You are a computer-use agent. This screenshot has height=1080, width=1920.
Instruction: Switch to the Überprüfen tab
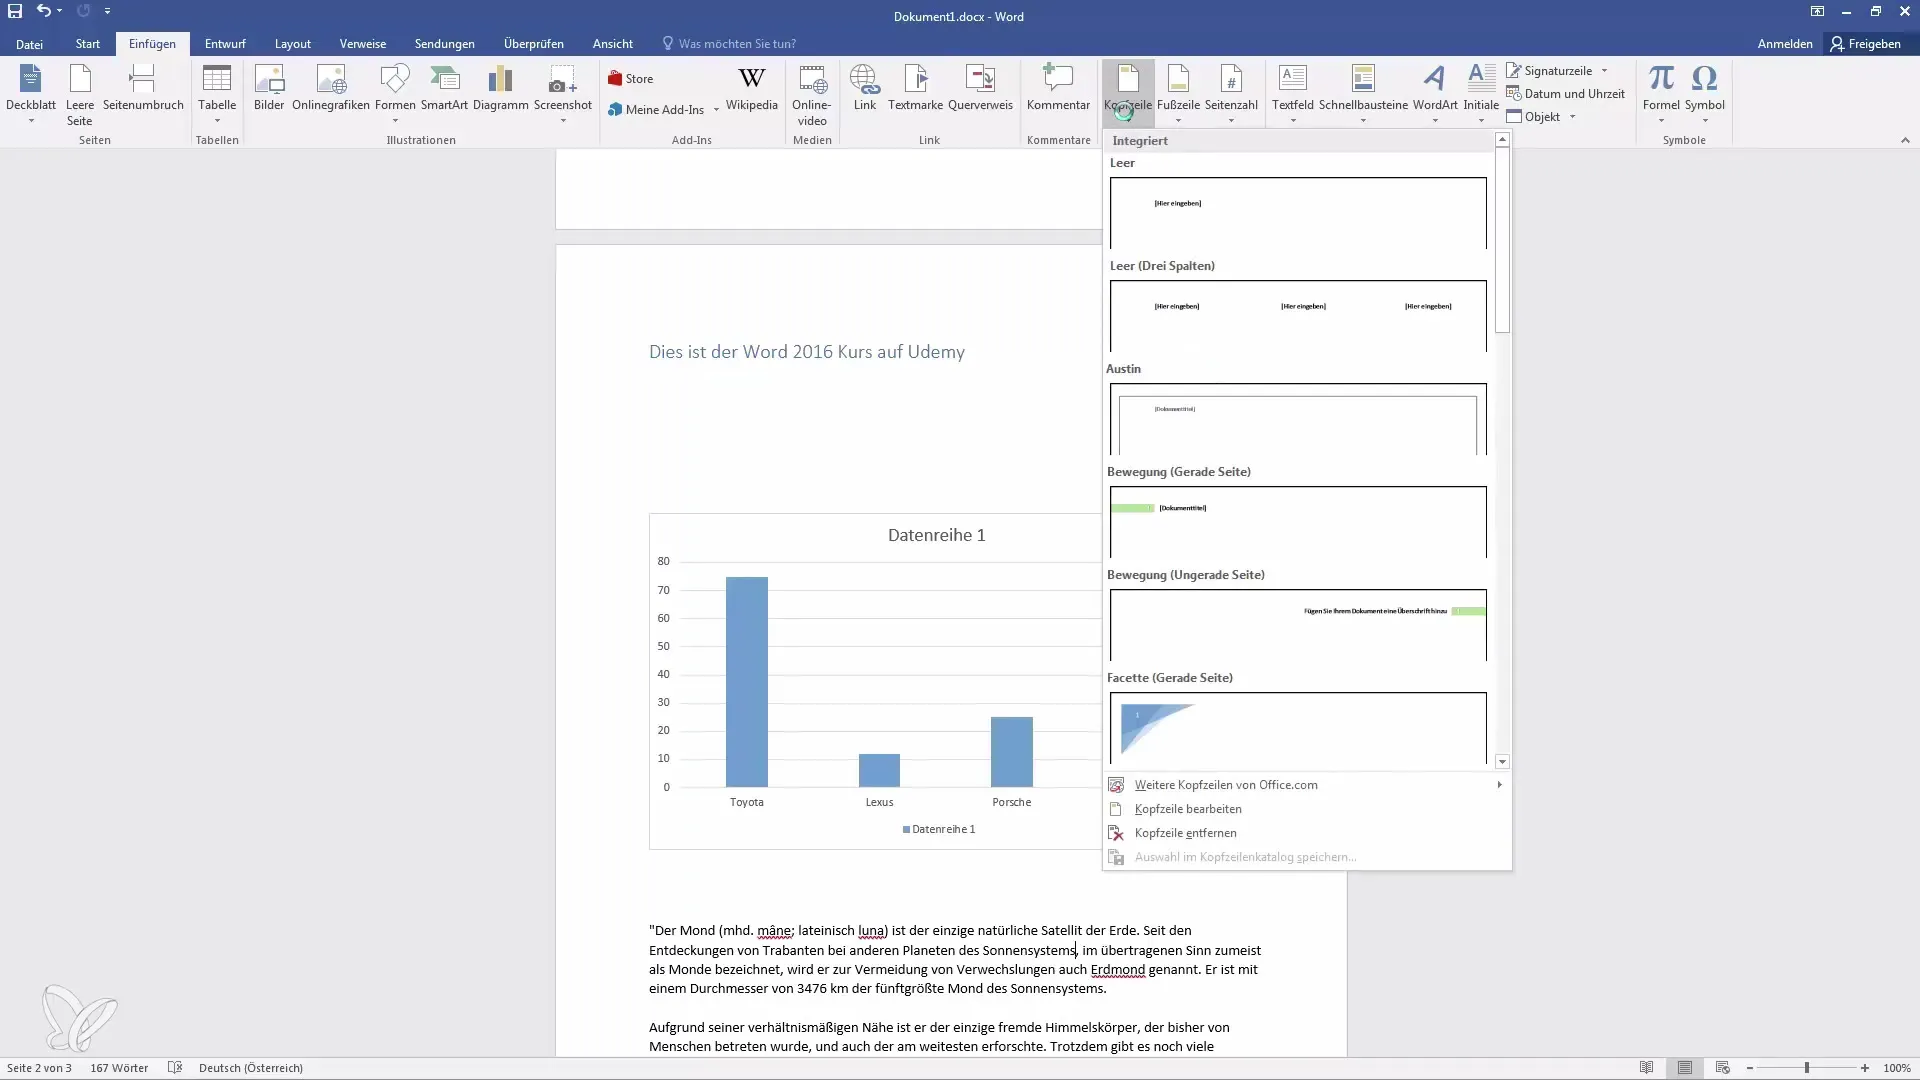[x=534, y=44]
